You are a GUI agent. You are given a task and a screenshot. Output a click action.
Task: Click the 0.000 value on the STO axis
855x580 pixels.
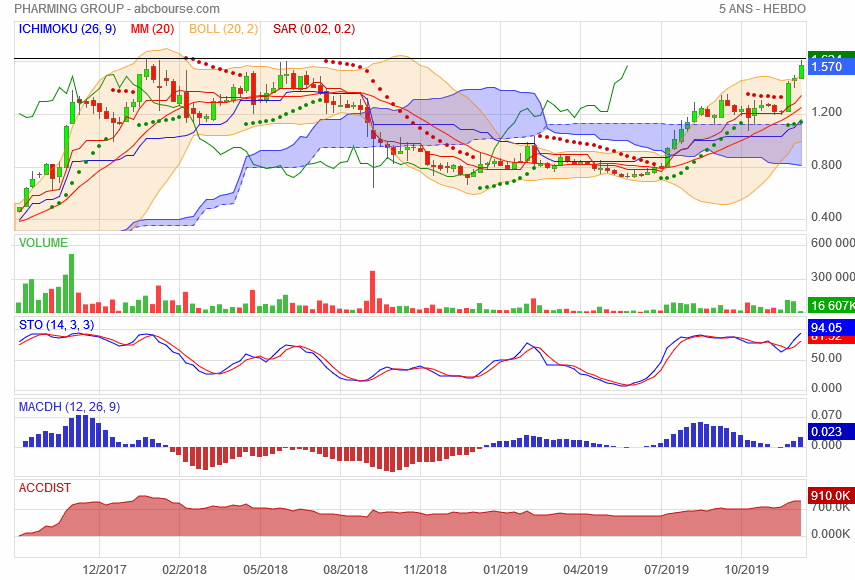coord(826,388)
